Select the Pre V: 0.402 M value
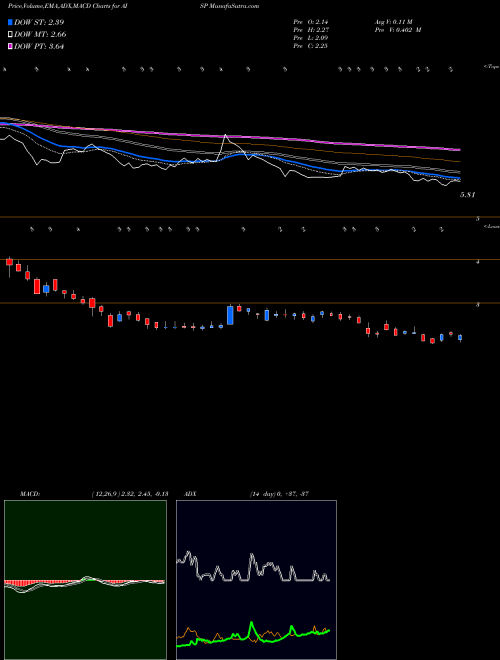 coord(398,30)
